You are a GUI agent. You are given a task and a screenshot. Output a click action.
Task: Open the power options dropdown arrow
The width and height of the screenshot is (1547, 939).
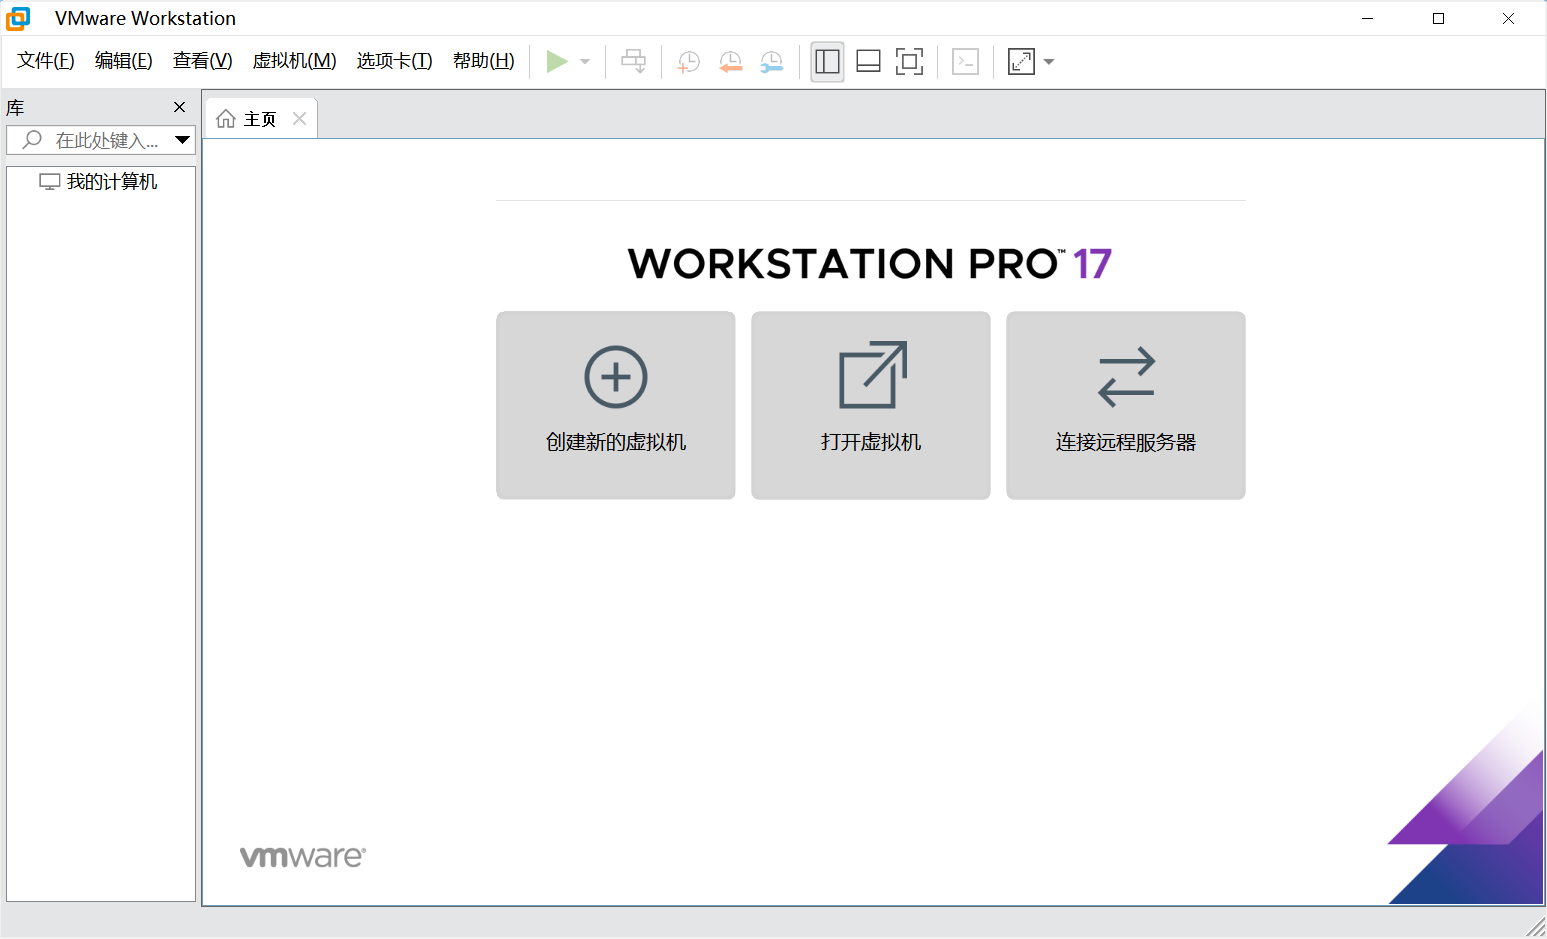(x=583, y=61)
